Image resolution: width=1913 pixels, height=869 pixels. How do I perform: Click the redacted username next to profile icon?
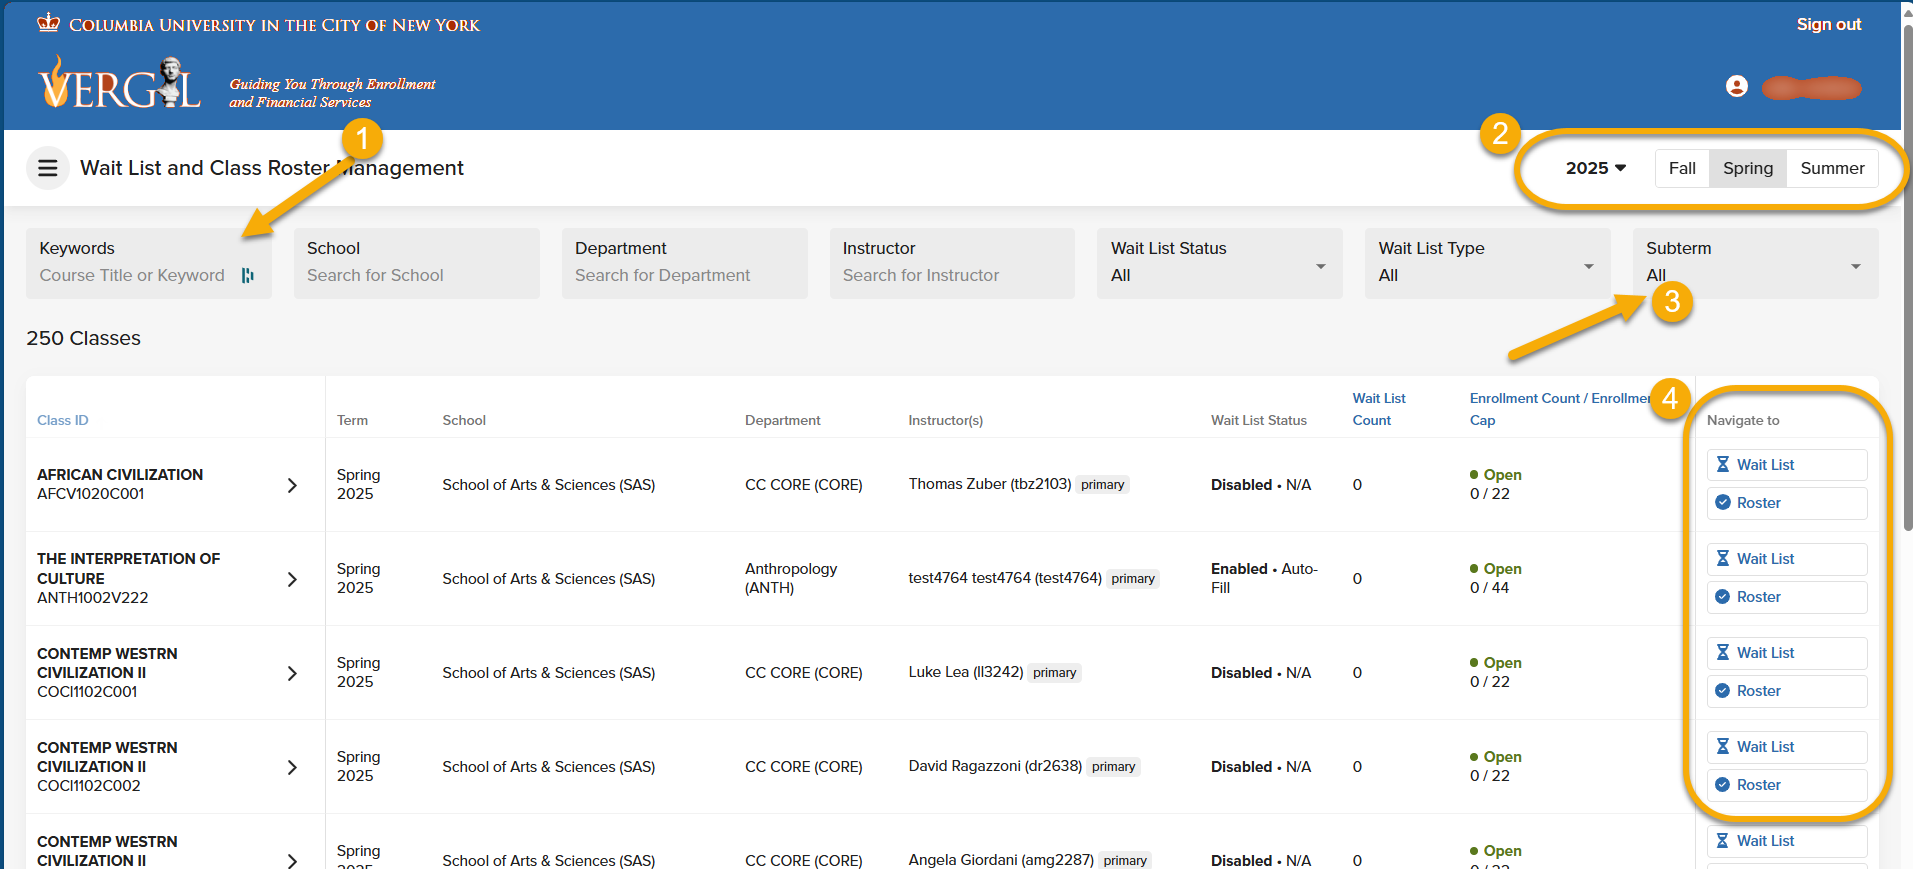pyautogui.click(x=1811, y=87)
